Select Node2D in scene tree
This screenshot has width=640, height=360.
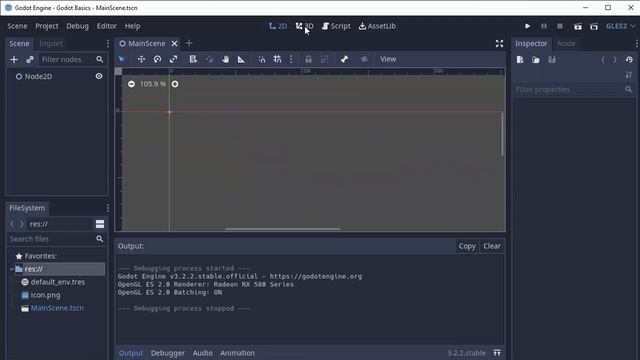click(38, 76)
